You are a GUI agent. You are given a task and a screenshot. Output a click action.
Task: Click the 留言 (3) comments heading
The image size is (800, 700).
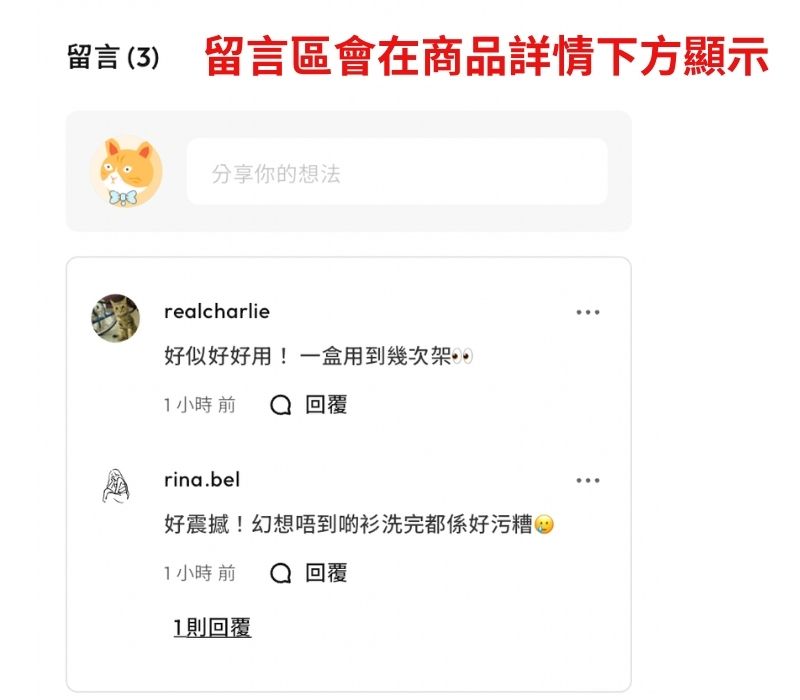(x=113, y=57)
